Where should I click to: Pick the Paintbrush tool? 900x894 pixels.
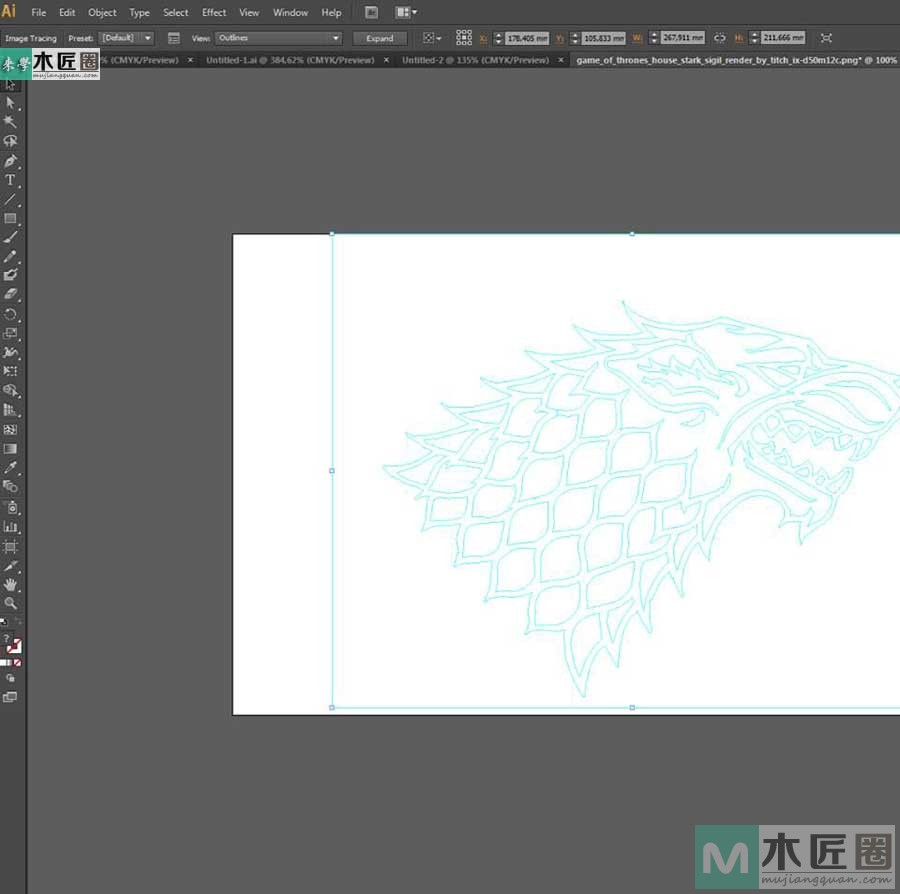(x=11, y=238)
